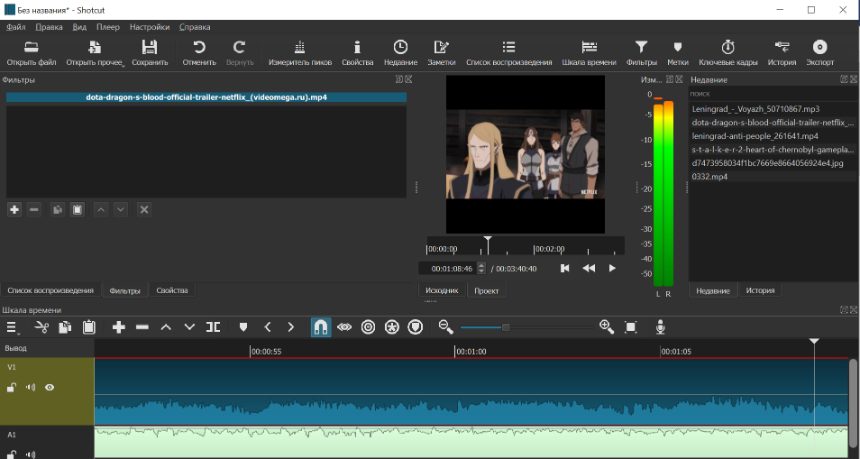The width and height of the screenshot is (860, 459).
Task: Switch to Список воспроизведения tab
Action: [50, 290]
